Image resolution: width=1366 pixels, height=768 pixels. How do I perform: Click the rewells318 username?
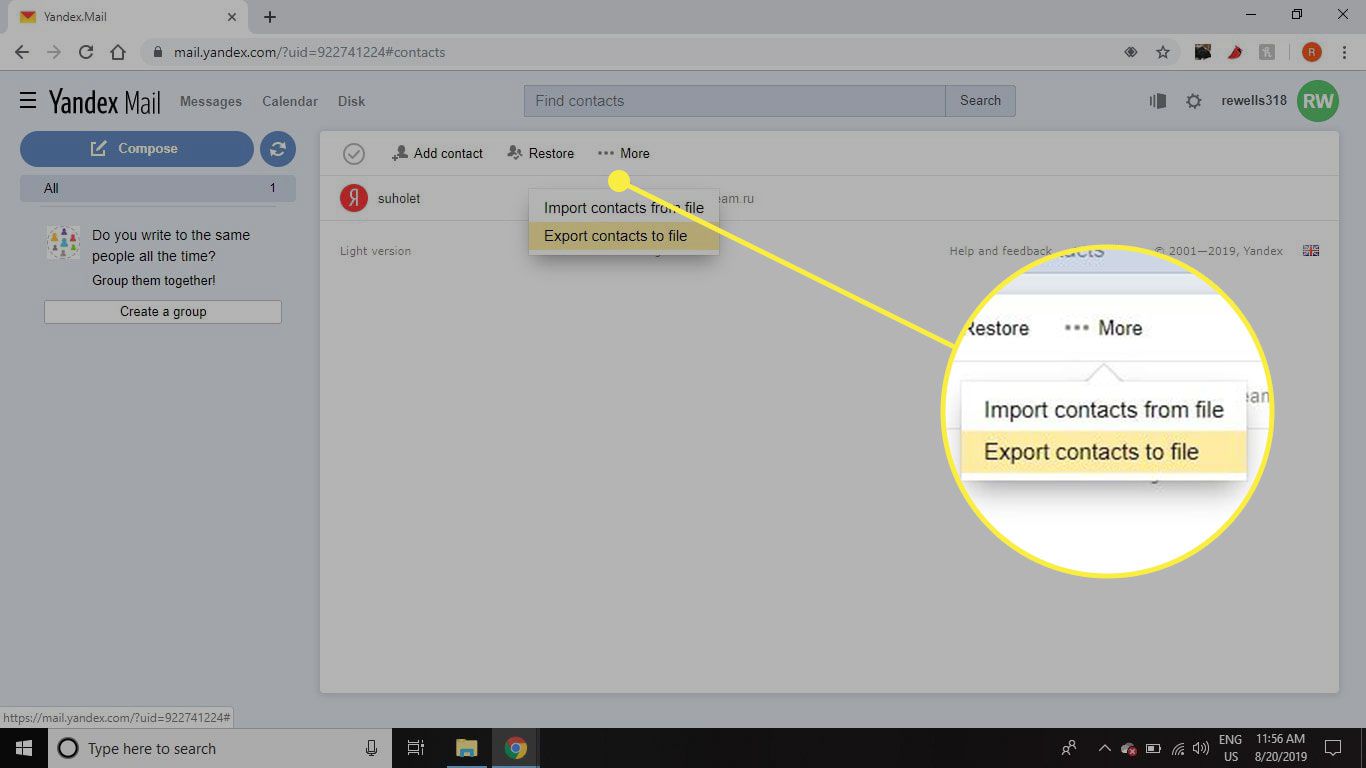tap(1254, 101)
